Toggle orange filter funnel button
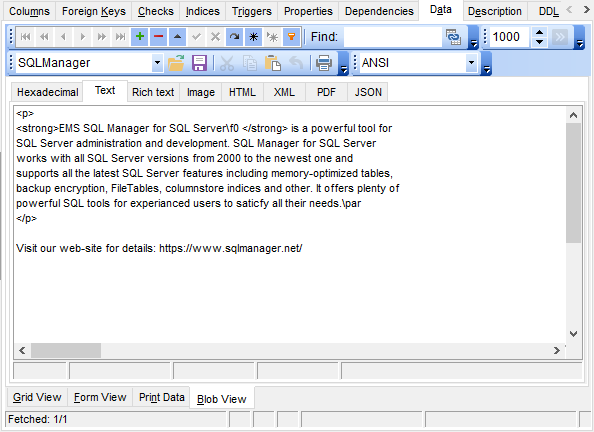Screen dimensions: 594x432 click(291, 37)
